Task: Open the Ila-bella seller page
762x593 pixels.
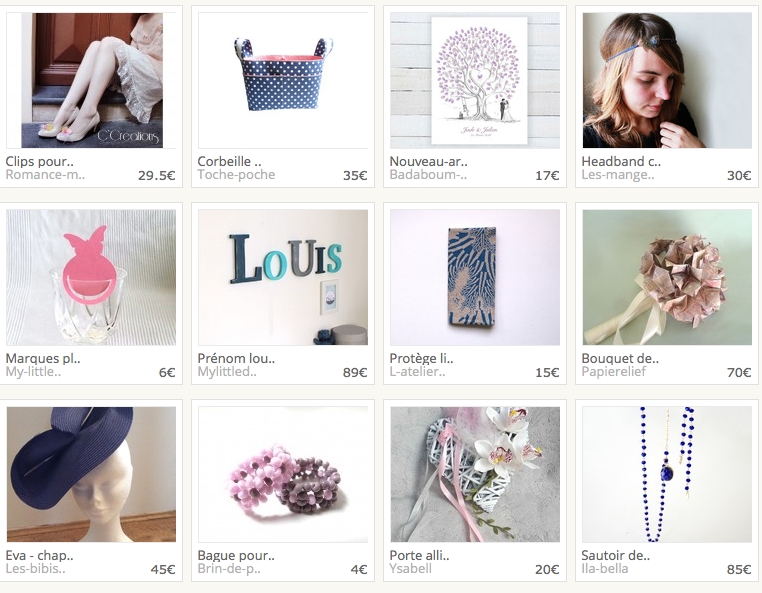Action: 605,569
